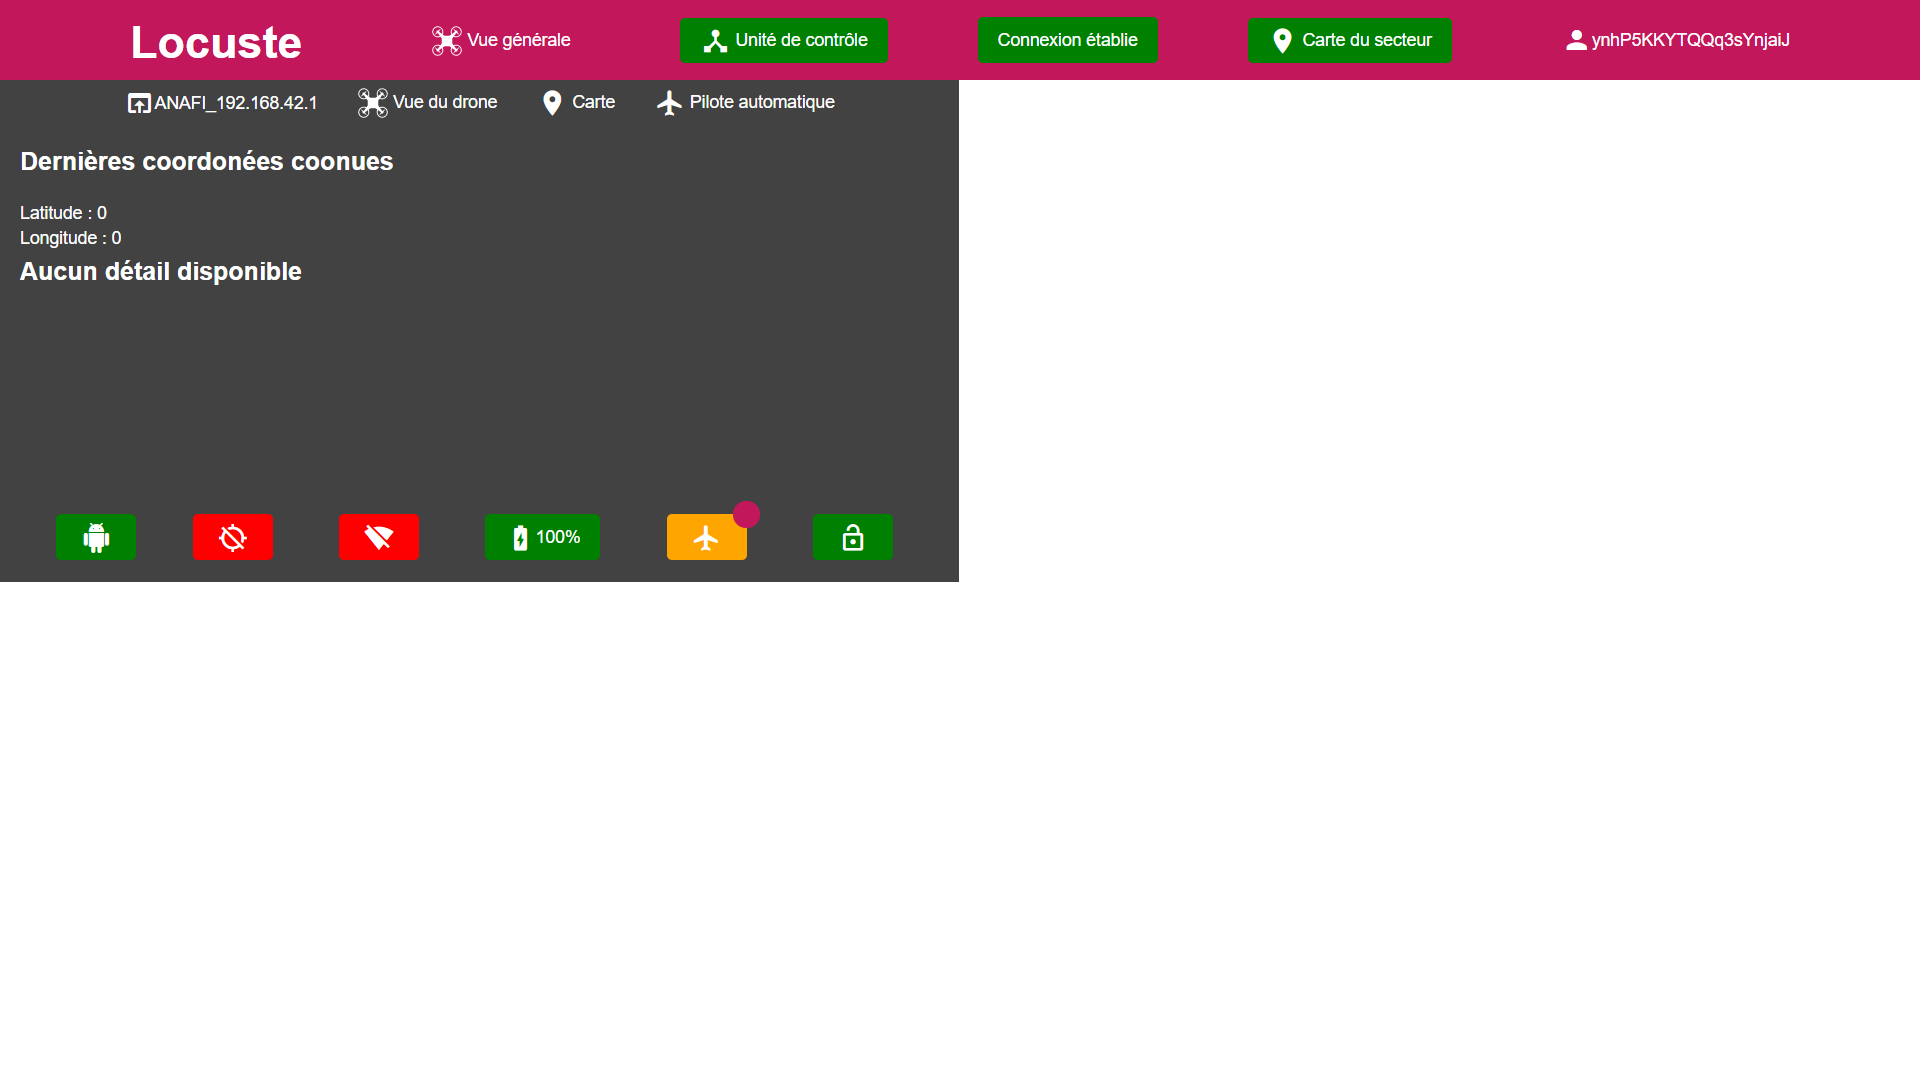Image resolution: width=1920 pixels, height=1079 pixels.
Task: Click the red no-signal wifi icon
Action: (x=379, y=537)
